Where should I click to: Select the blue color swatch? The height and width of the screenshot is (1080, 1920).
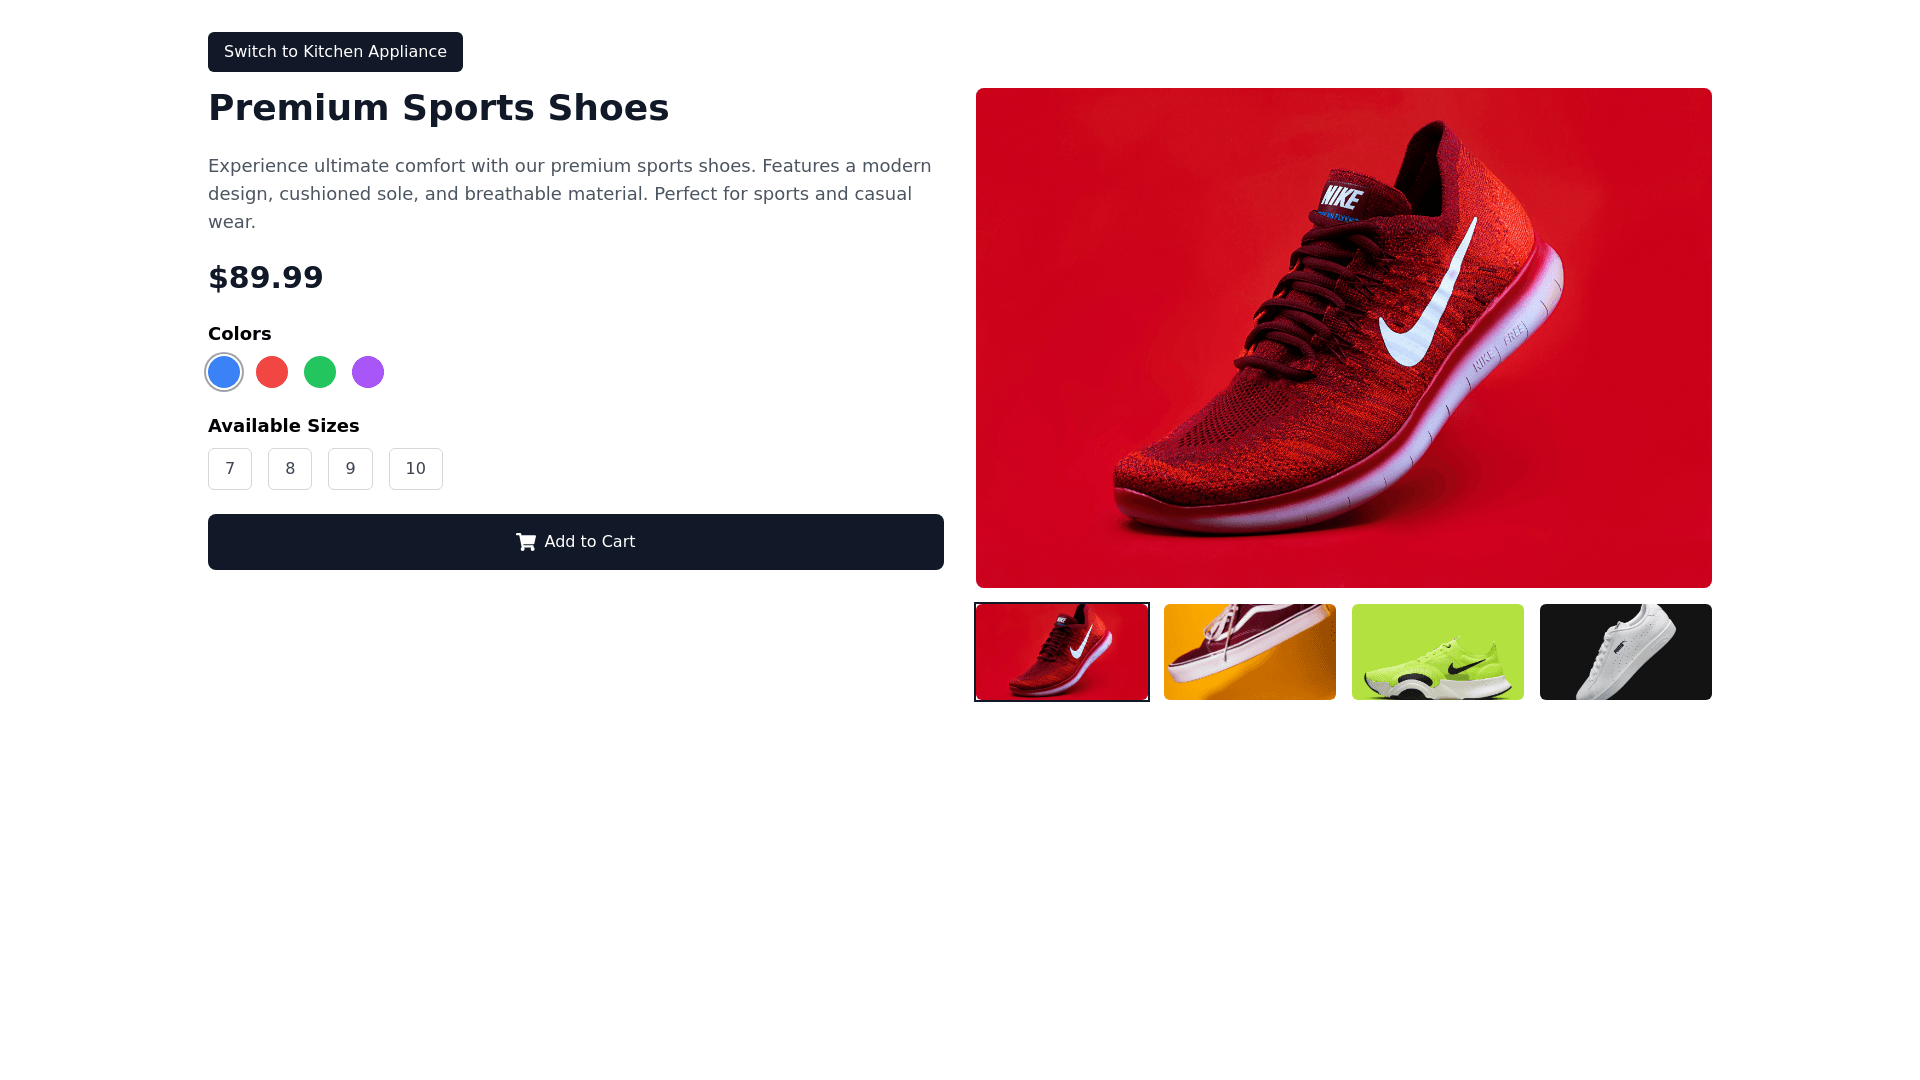224,372
